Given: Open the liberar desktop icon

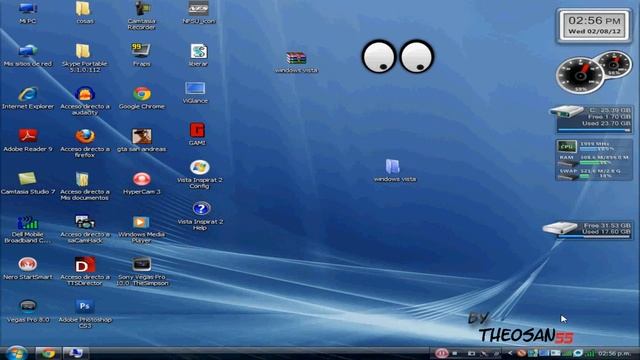Looking at the screenshot, I should (199, 55).
